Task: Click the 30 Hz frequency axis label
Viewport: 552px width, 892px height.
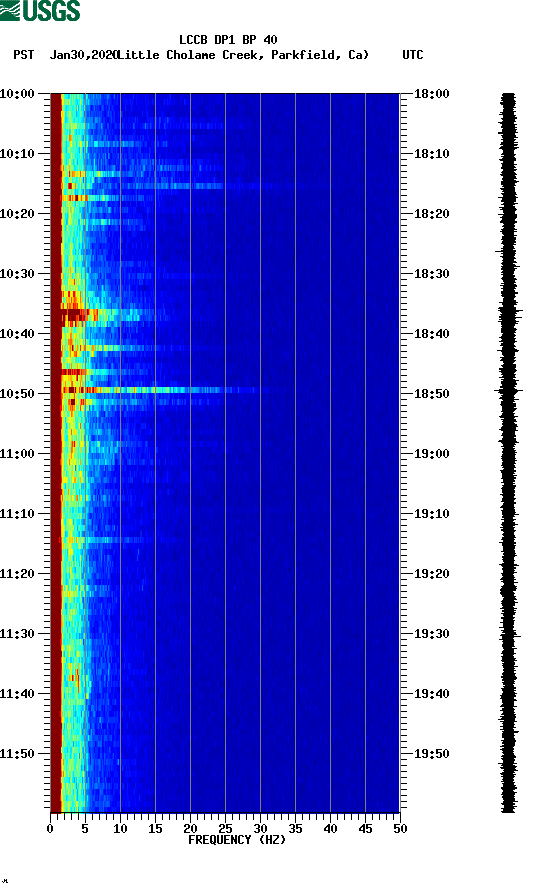Action: (260, 829)
